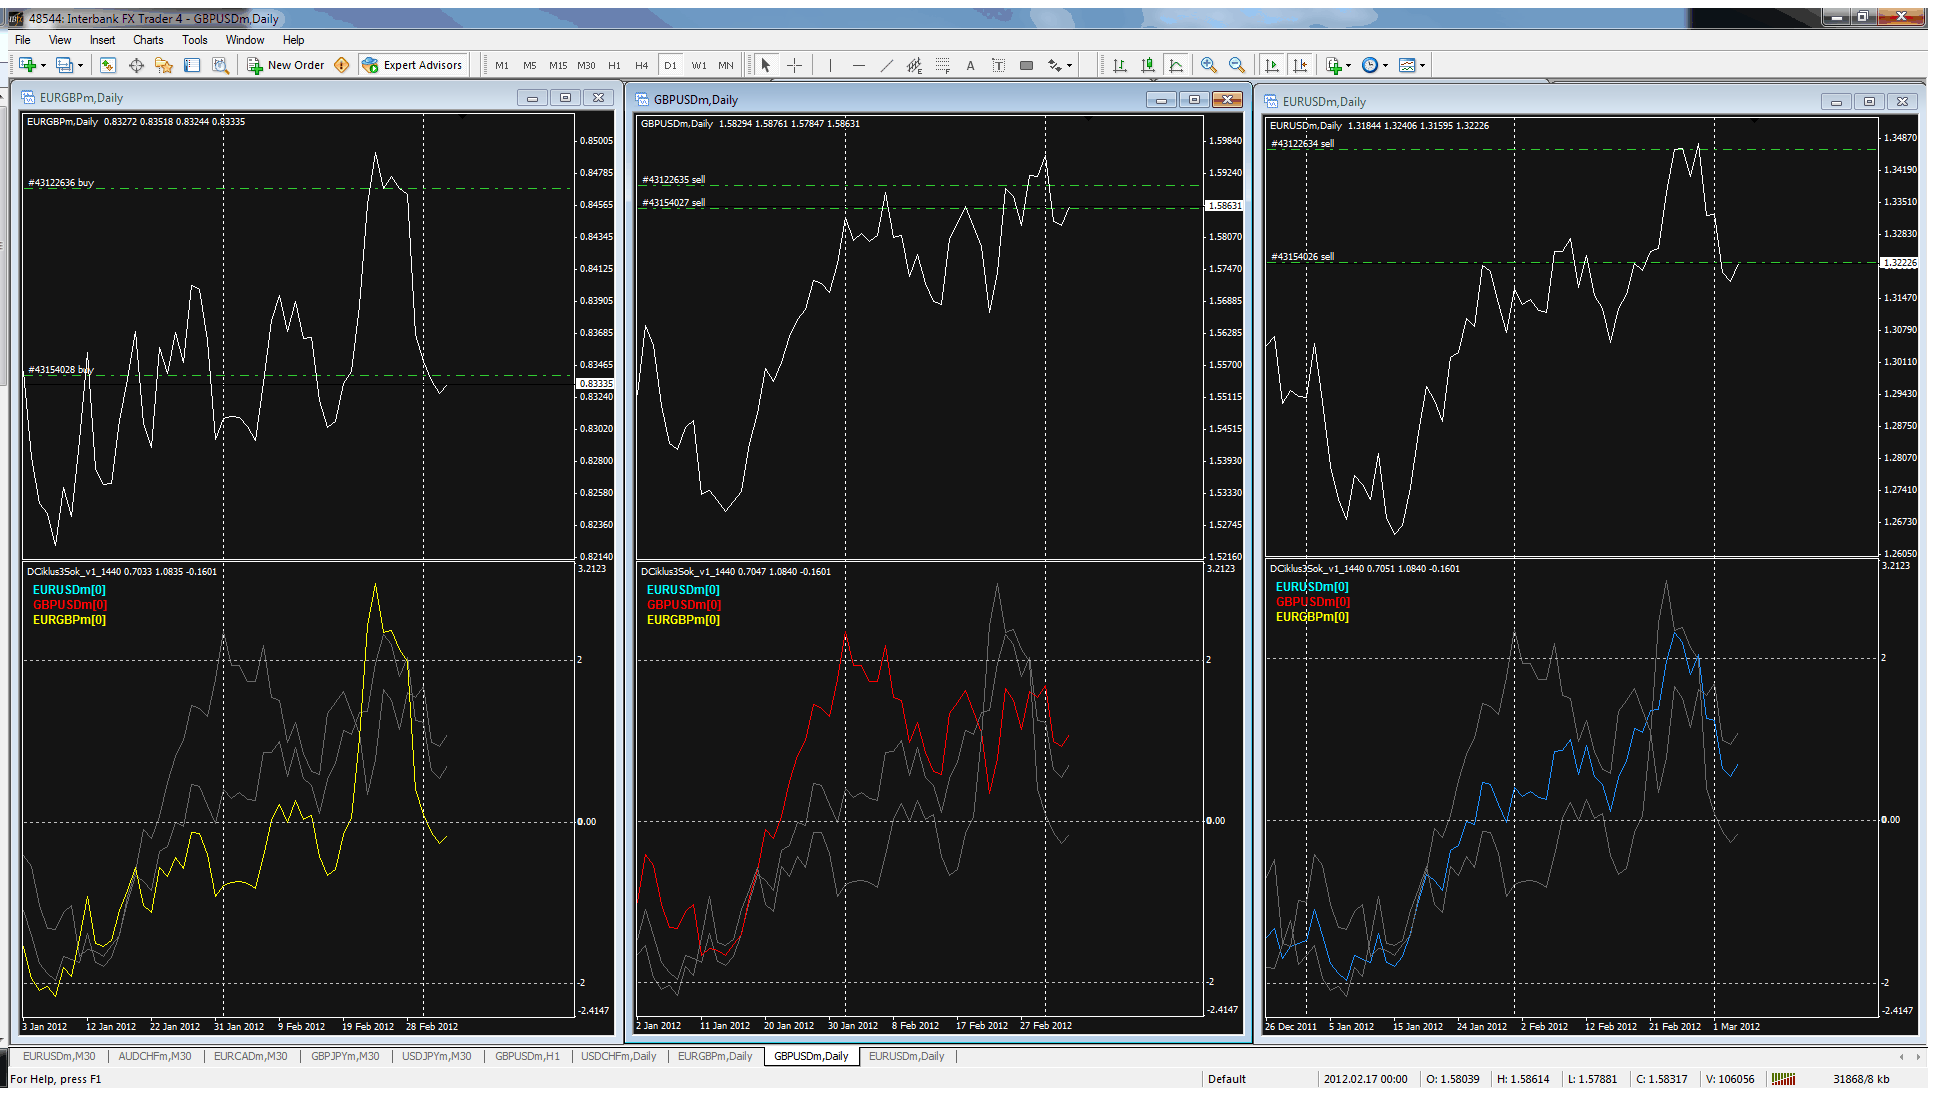The image size is (1936, 1096).
Task: Open the Navigator folder-star icon
Action: (164, 65)
